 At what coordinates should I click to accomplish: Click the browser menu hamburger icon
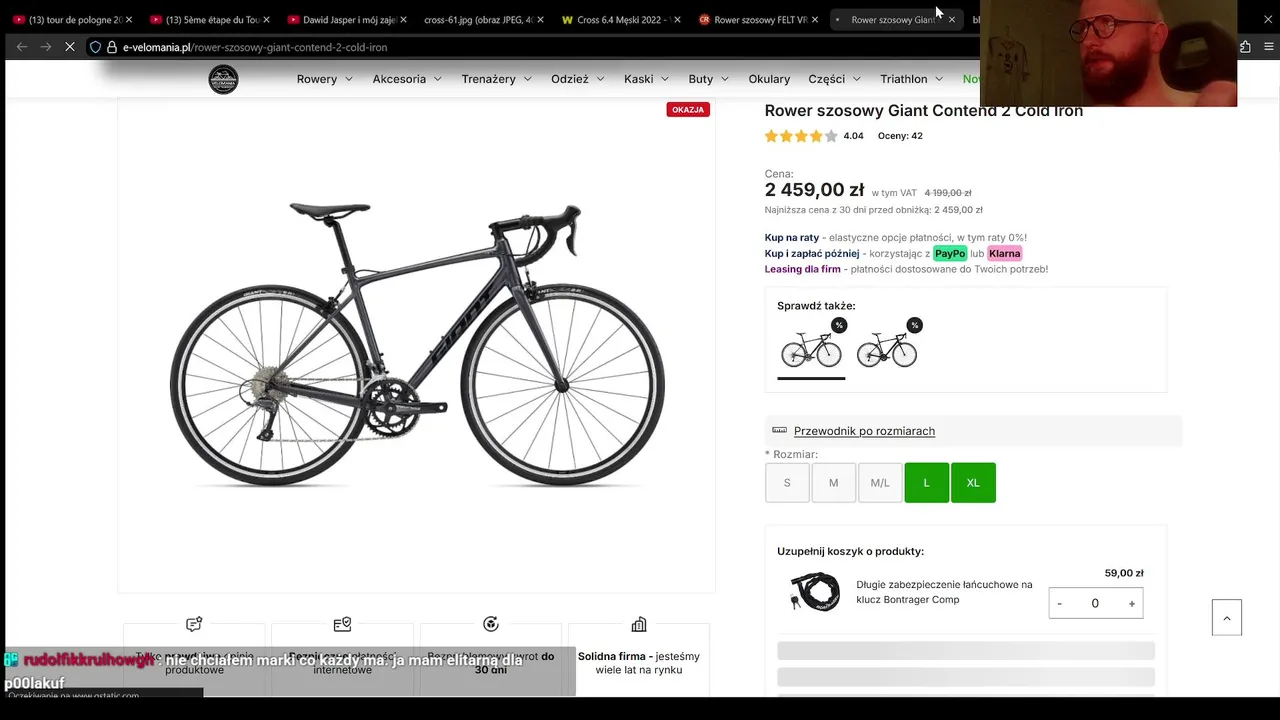(x=1269, y=47)
